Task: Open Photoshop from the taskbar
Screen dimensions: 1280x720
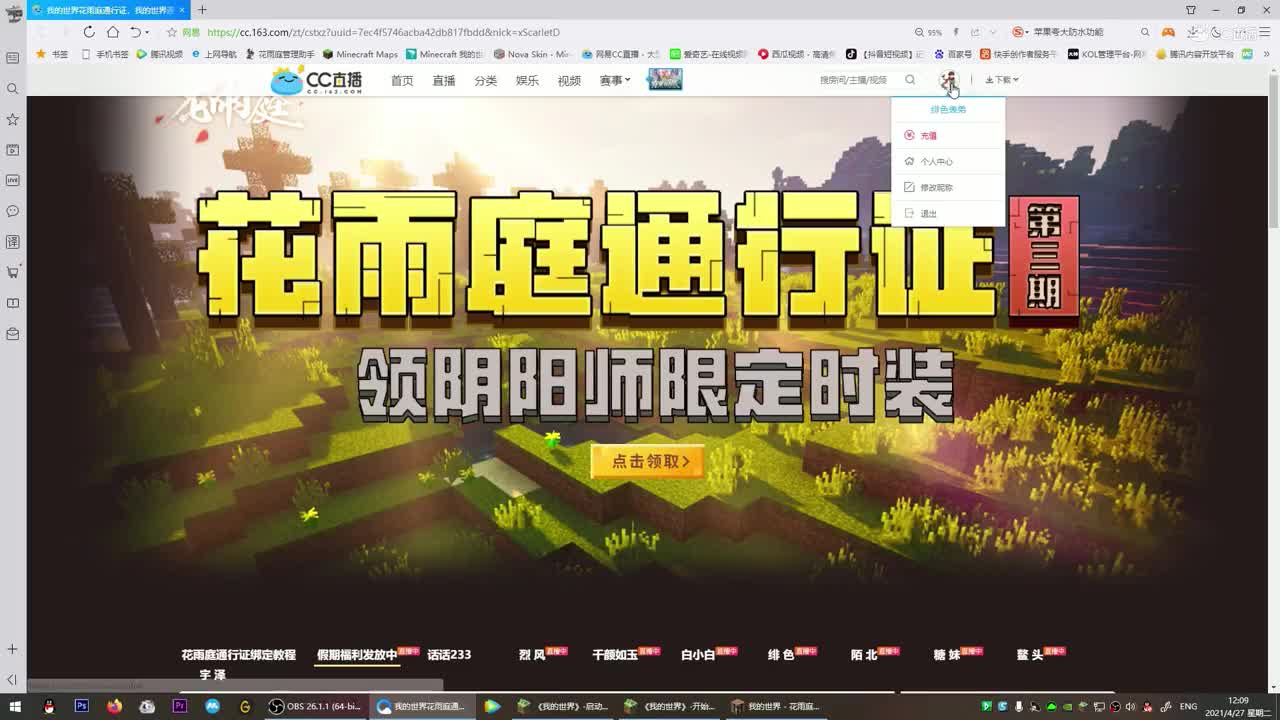Action: click(x=81, y=706)
